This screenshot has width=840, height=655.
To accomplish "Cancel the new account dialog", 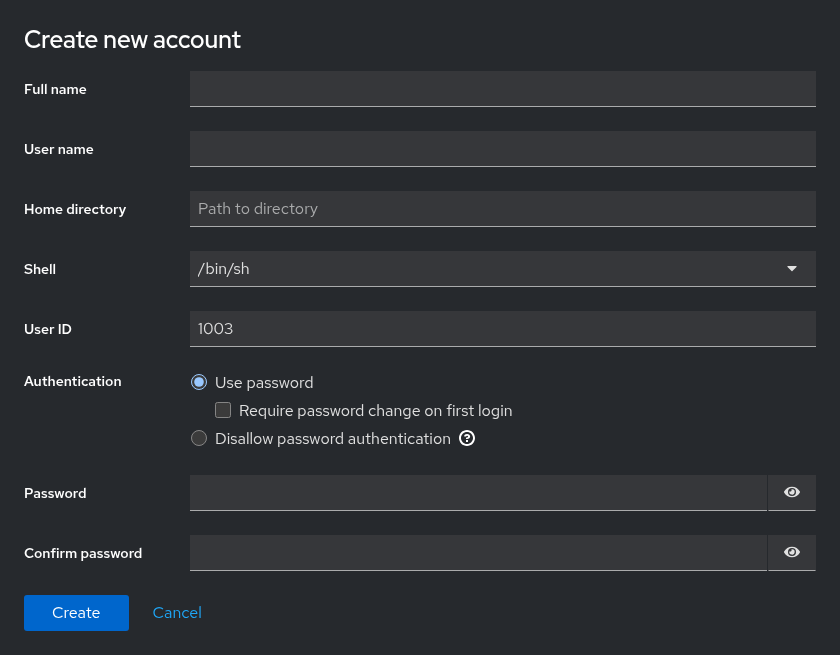I will 177,613.
